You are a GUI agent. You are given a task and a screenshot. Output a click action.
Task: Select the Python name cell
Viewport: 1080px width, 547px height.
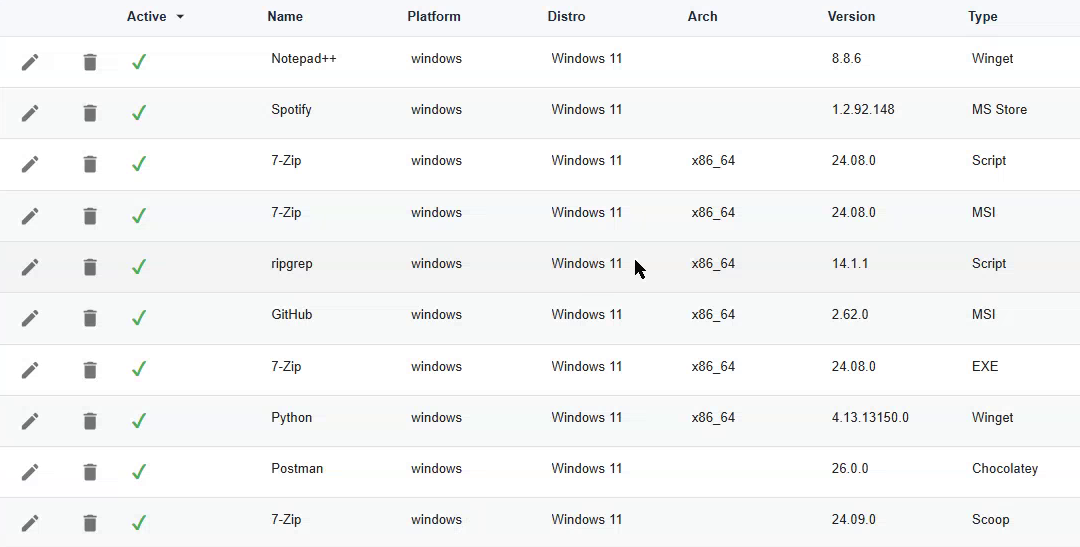pos(291,417)
